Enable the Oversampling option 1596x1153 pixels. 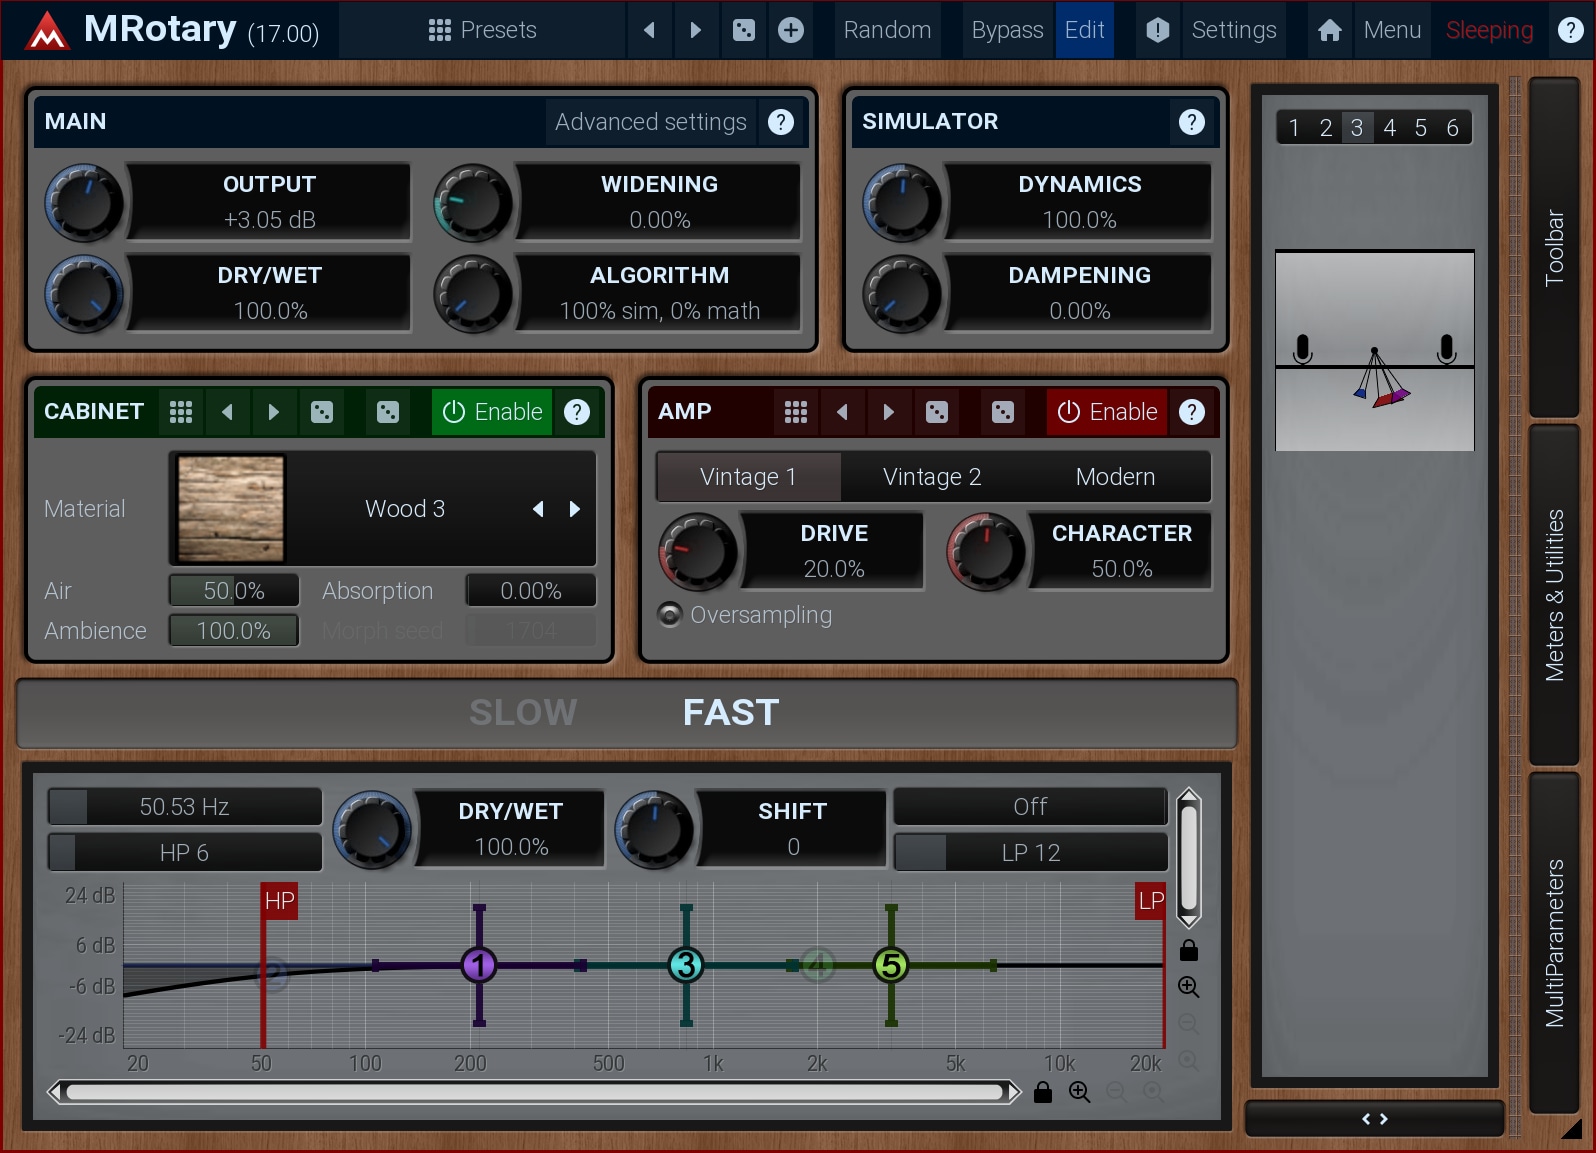670,614
